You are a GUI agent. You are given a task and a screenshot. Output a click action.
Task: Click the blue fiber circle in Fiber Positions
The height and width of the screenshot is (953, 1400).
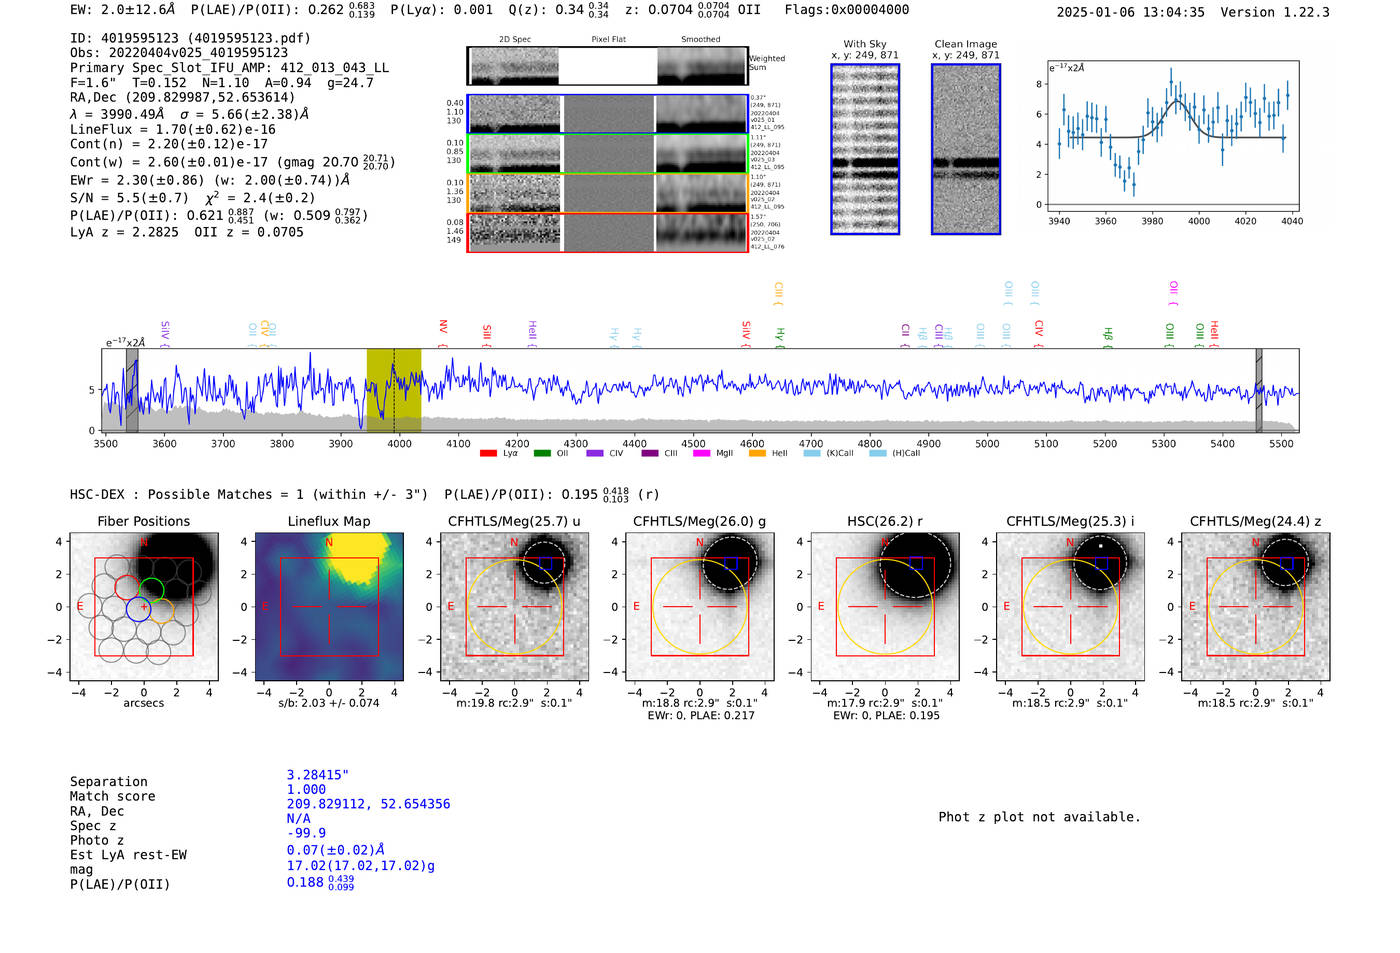(138, 609)
